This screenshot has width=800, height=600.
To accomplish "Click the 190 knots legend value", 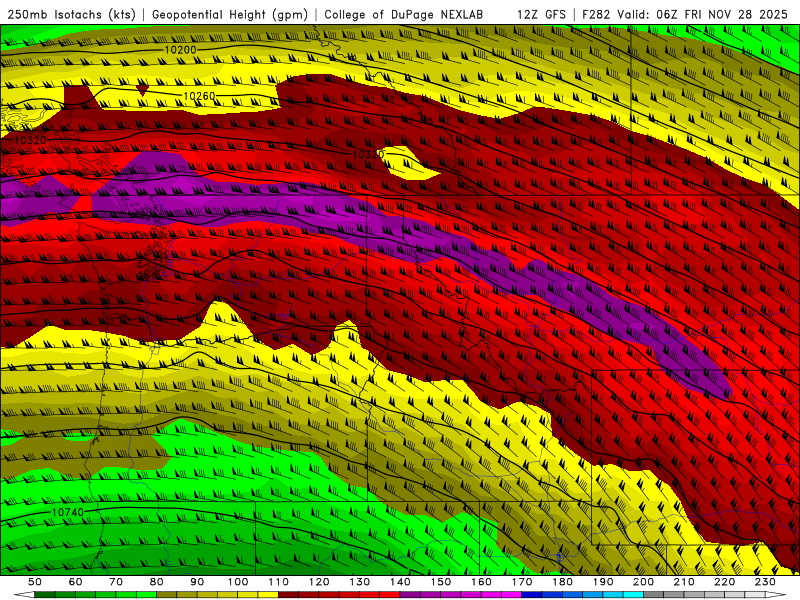I will (x=603, y=582).
